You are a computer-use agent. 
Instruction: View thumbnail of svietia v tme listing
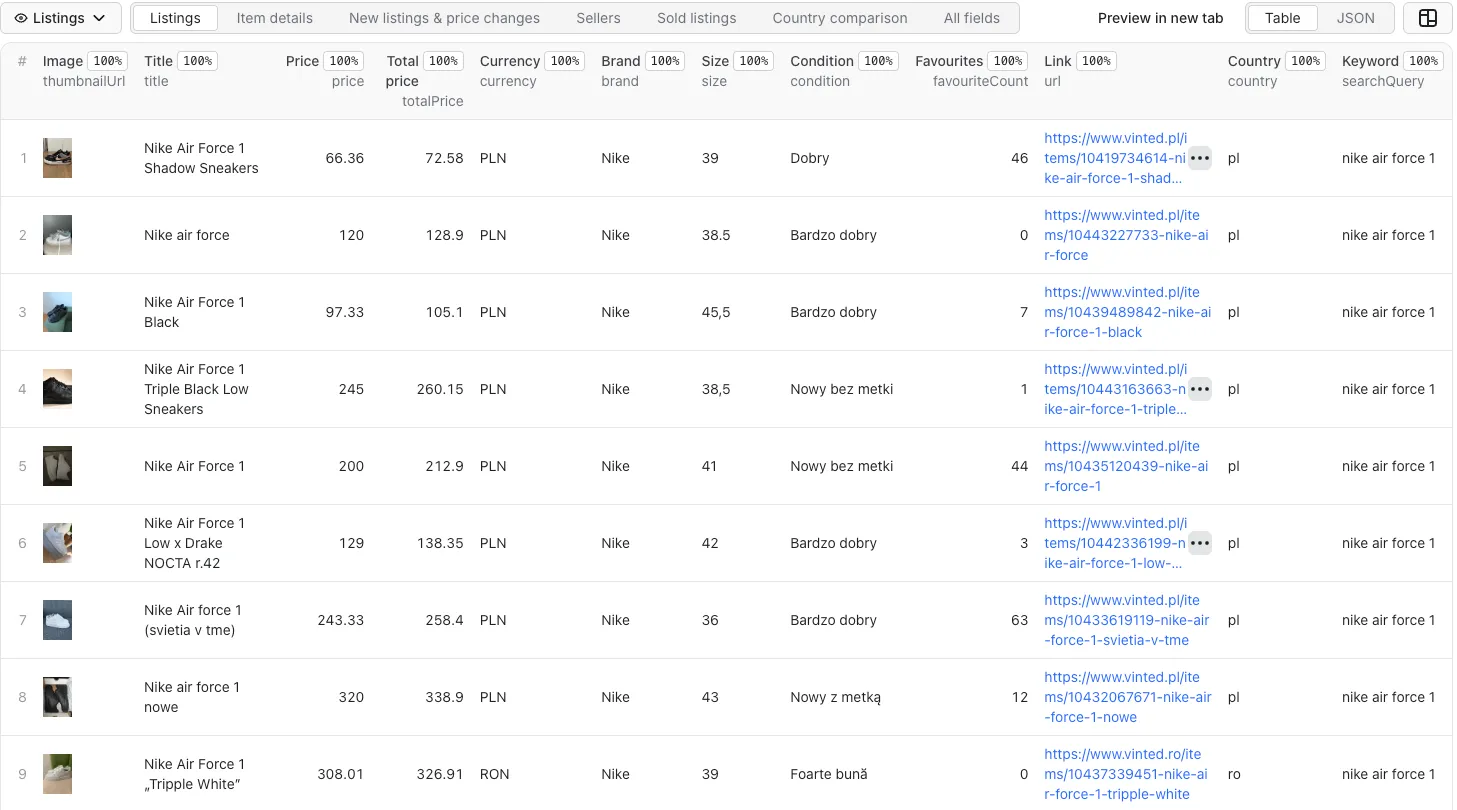tap(57, 620)
